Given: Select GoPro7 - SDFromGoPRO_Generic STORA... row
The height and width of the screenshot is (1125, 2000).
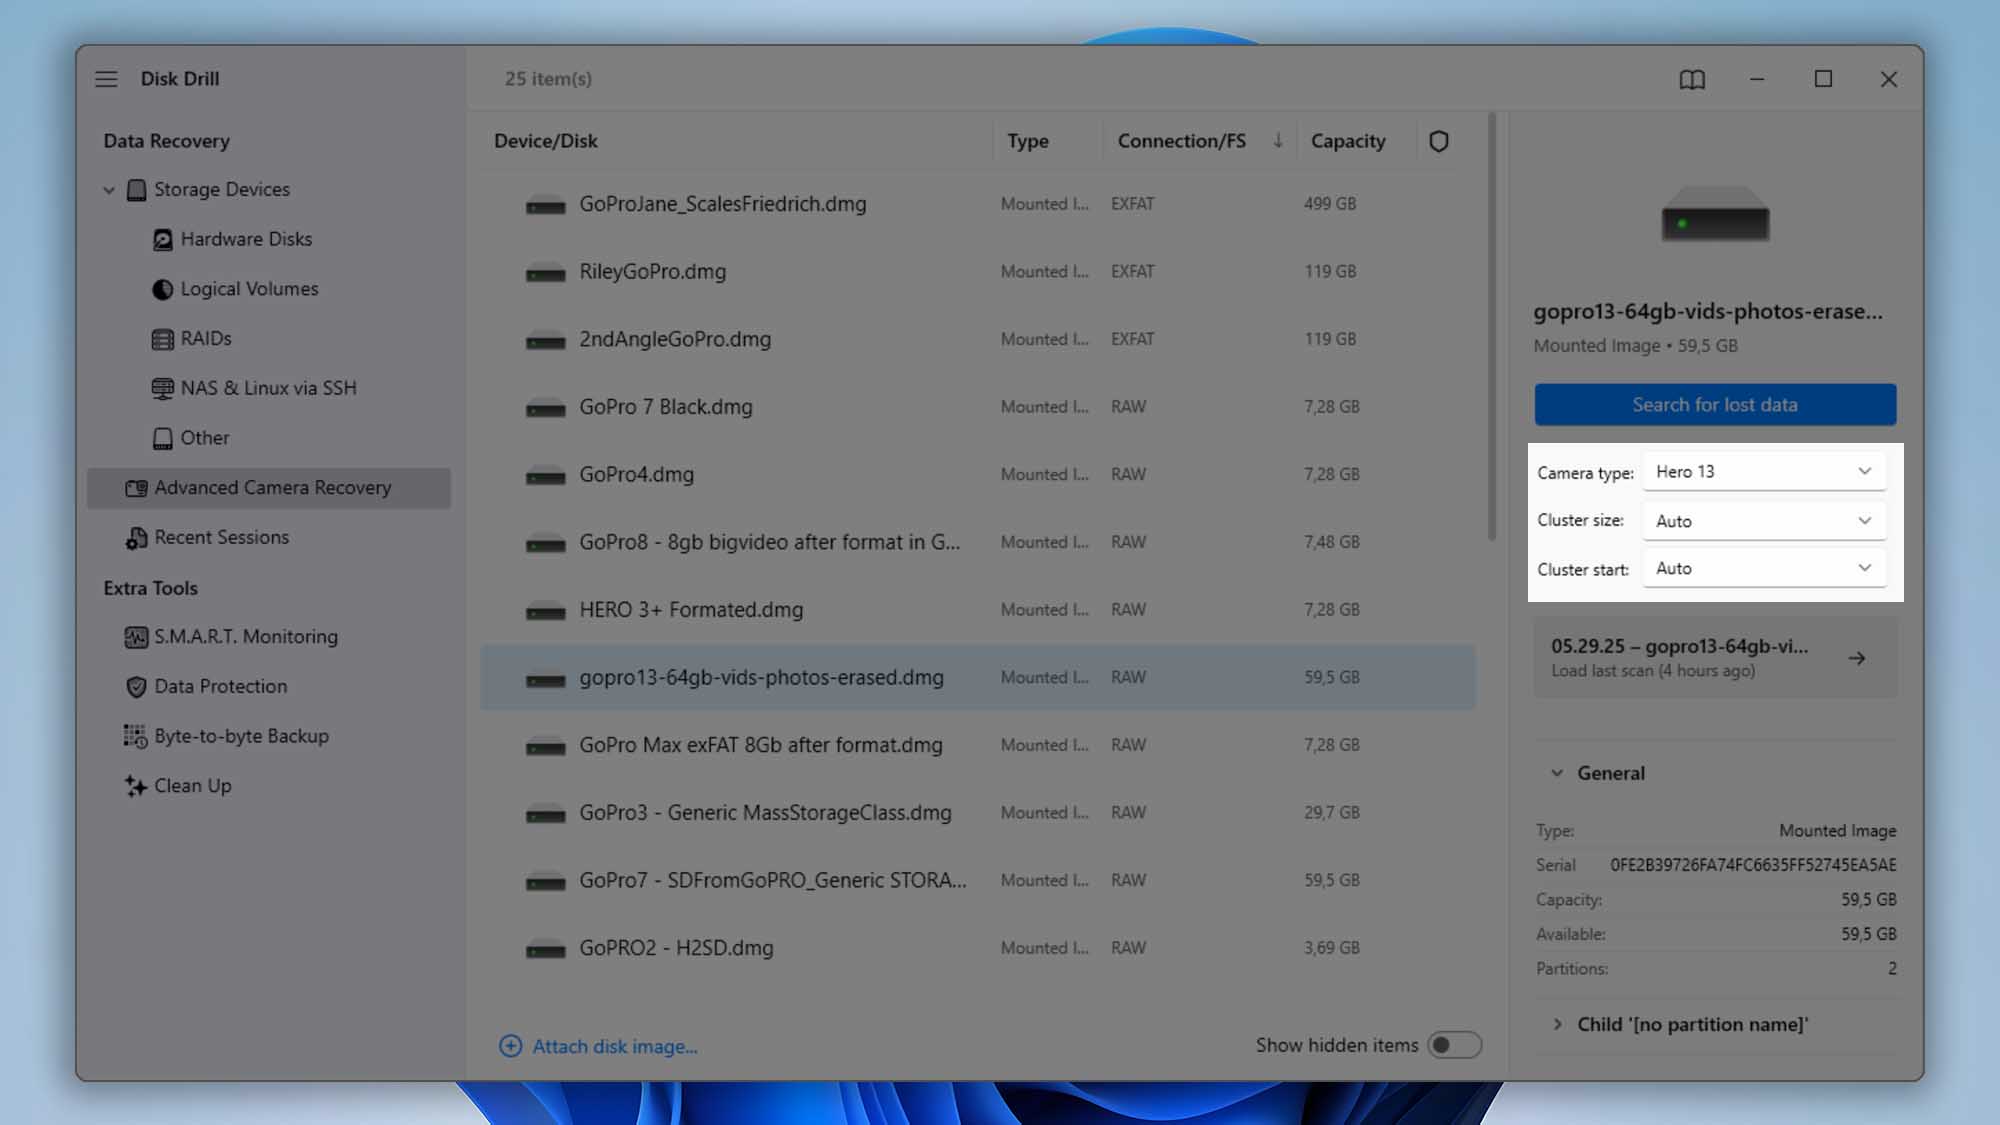Looking at the screenshot, I should 978,880.
